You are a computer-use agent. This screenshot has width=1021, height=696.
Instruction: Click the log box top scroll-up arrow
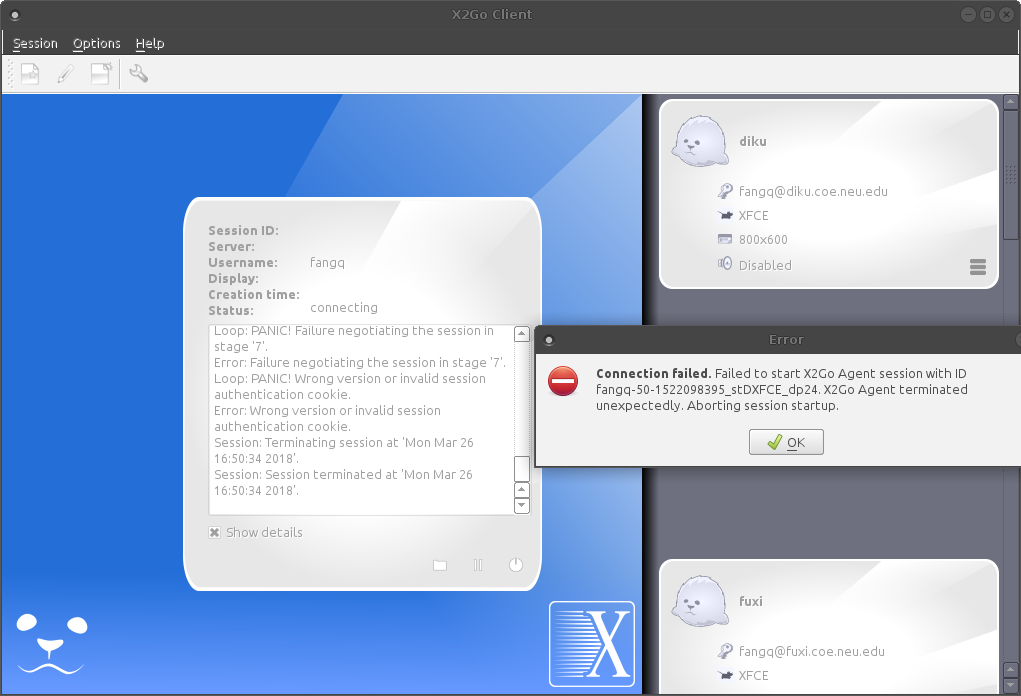(522, 334)
